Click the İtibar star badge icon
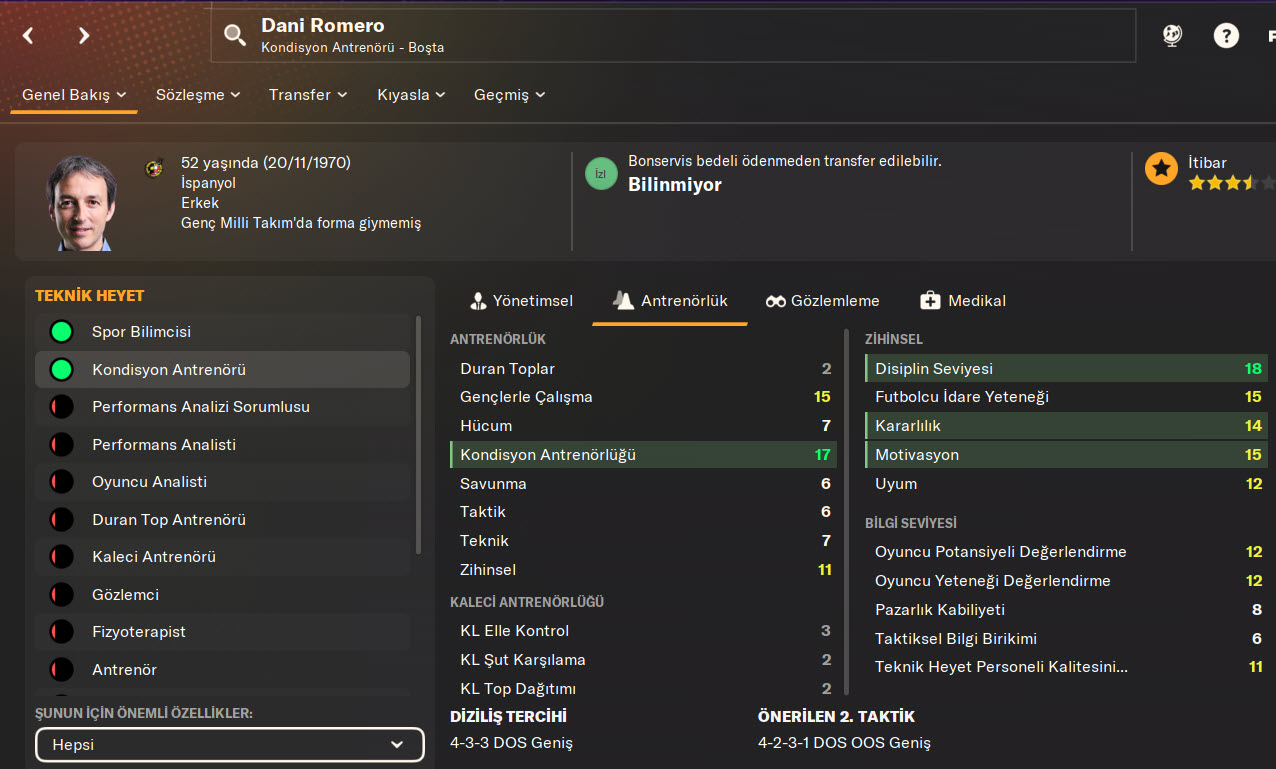This screenshot has width=1276, height=769. click(1161, 169)
